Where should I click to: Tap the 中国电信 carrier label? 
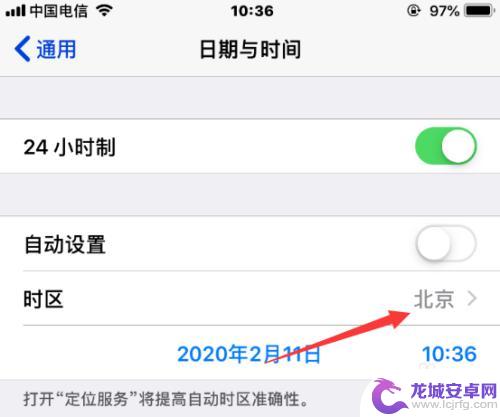(59, 11)
